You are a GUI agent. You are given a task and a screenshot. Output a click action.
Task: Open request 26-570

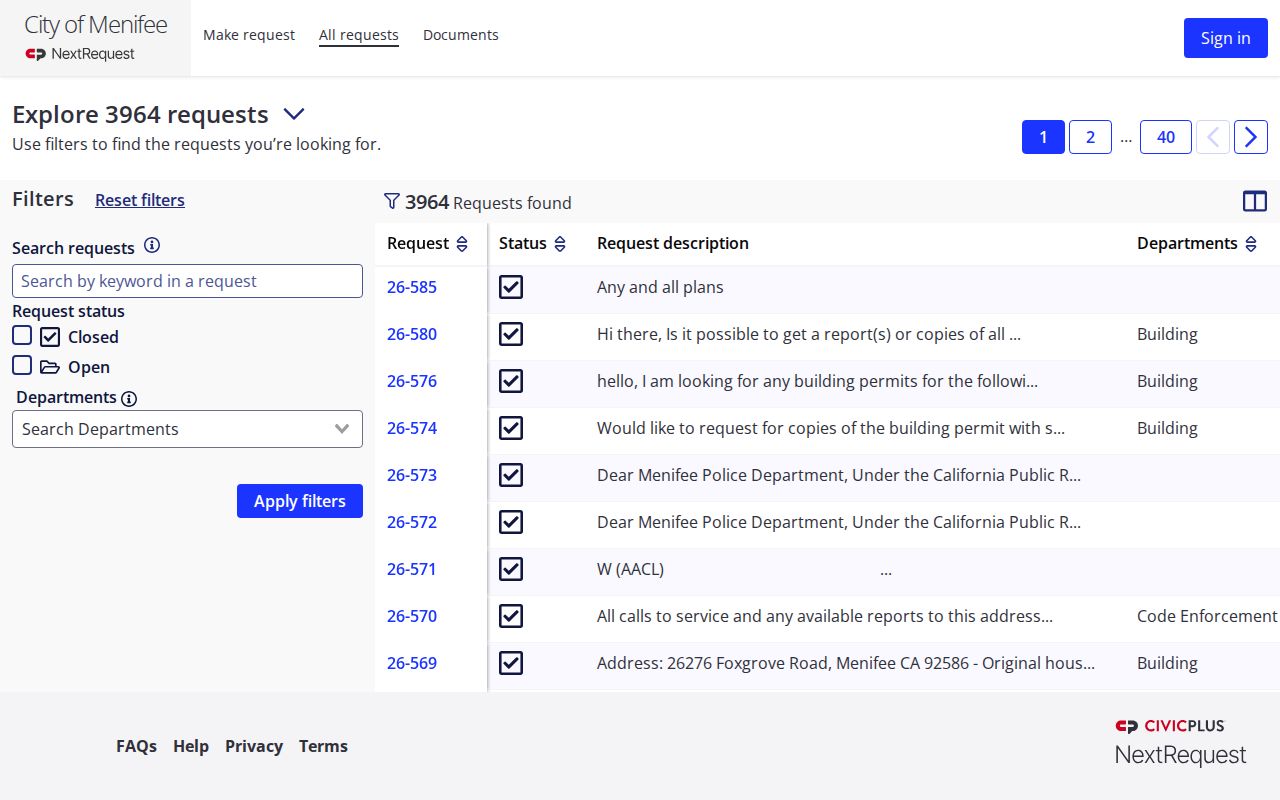pos(412,616)
